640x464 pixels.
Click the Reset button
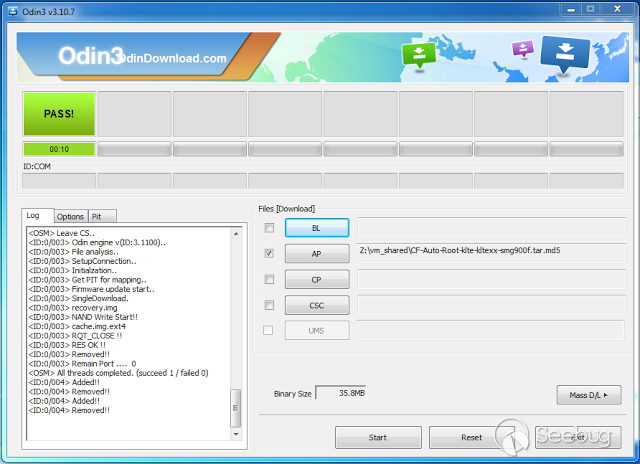(472, 437)
